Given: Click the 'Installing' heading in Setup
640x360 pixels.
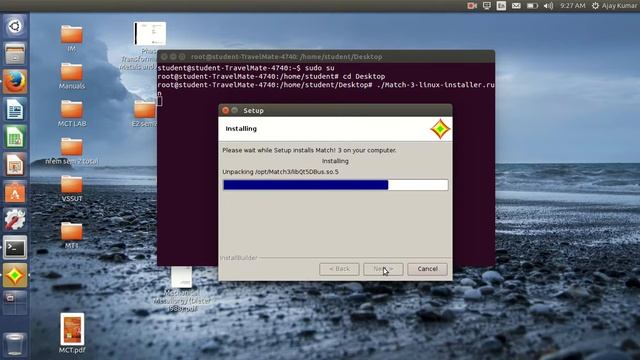Looking at the screenshot, I should [241, 129].
